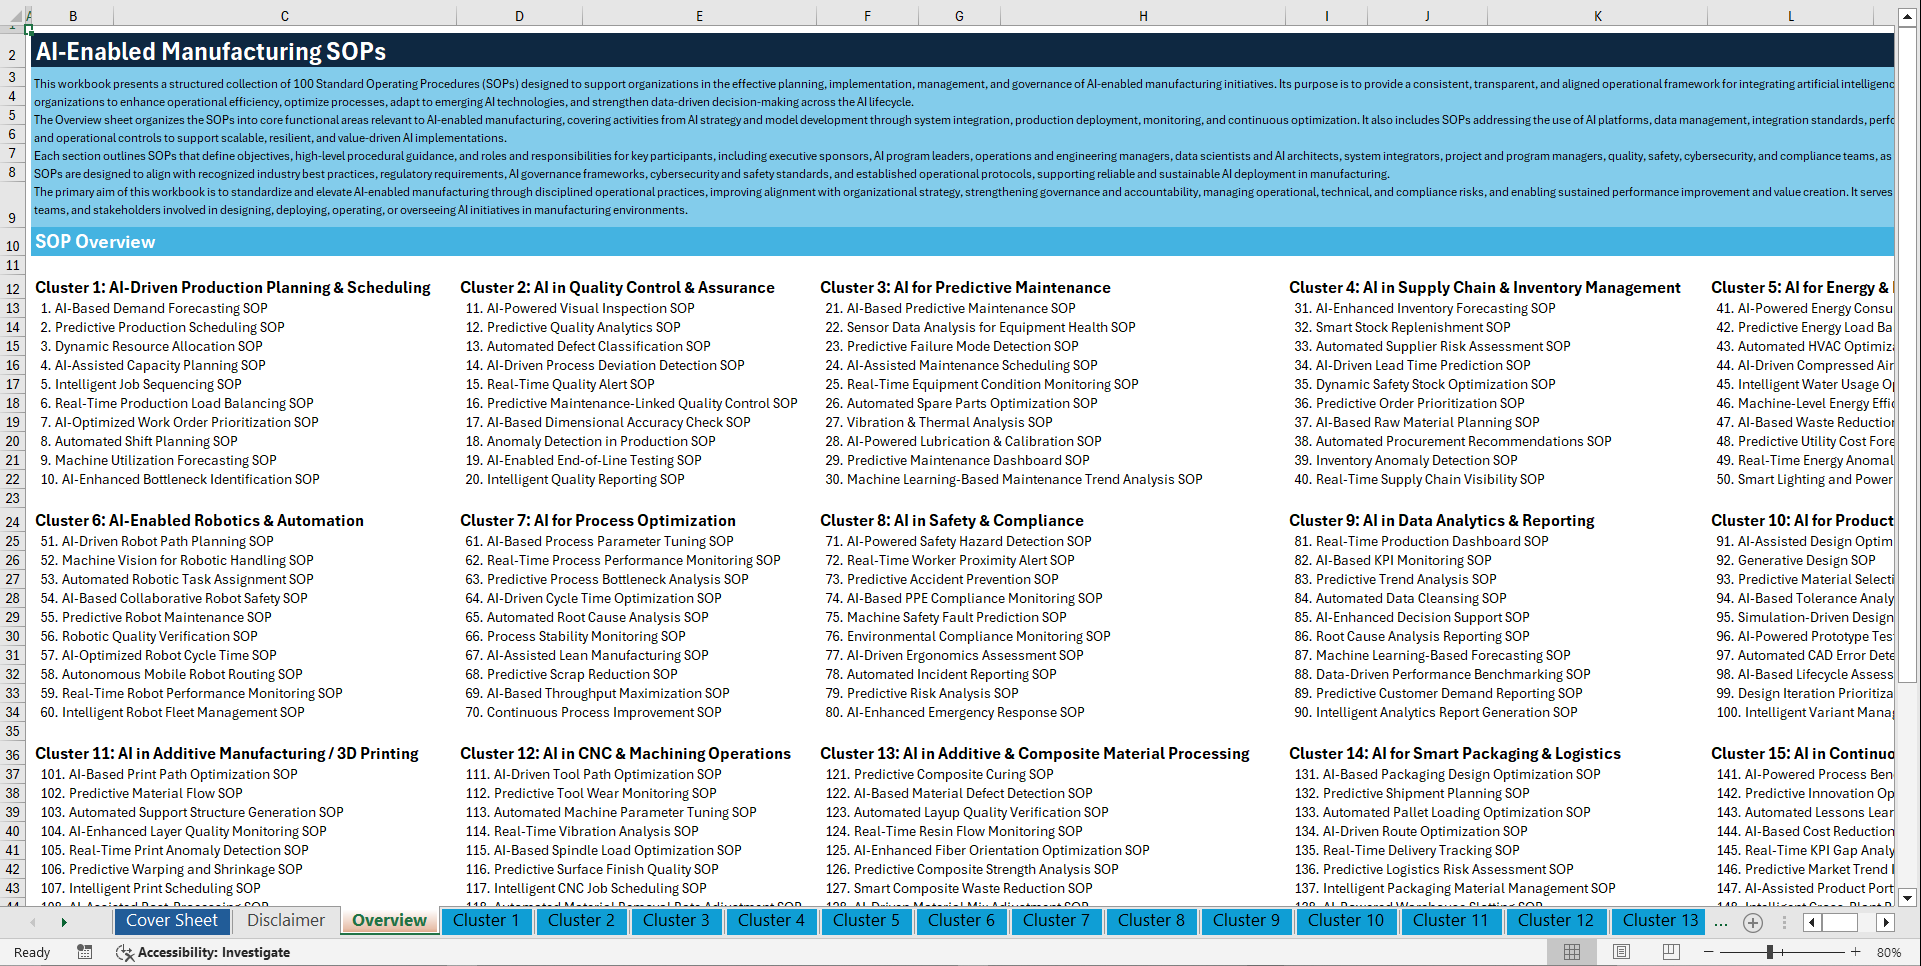The width and height of the screenshot is (1921, 966).
Task: Add a new worksheet with the plus button
Action: pyautogui.click(x=1752, y=922)
